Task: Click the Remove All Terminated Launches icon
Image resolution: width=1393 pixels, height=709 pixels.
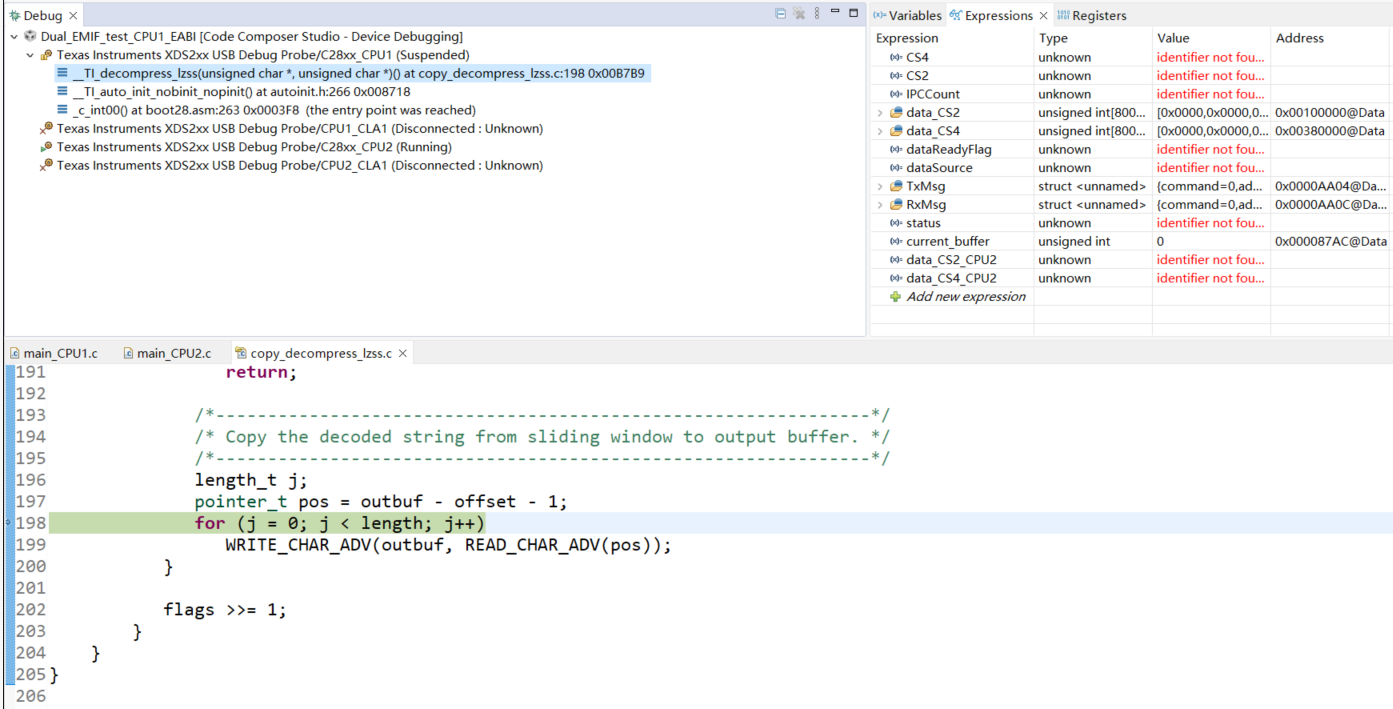Action: 799,14
